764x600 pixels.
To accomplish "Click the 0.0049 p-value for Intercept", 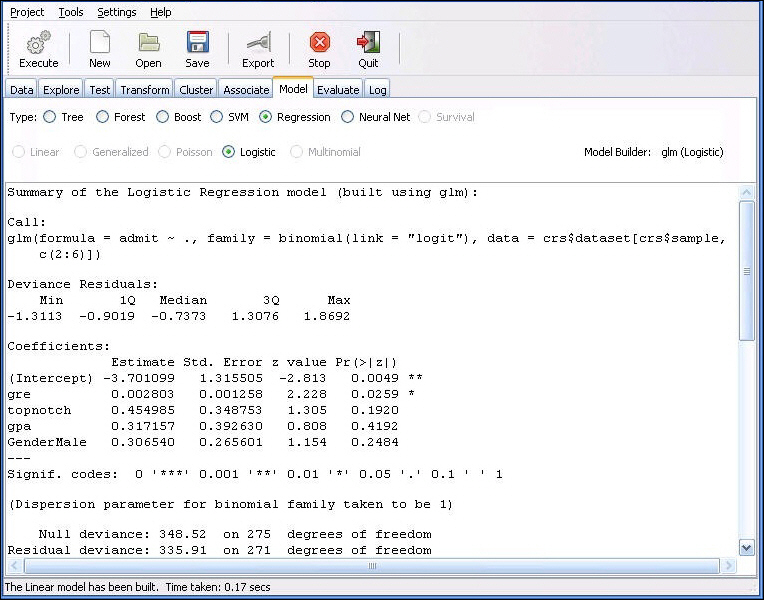I will (x=375, y=378).
